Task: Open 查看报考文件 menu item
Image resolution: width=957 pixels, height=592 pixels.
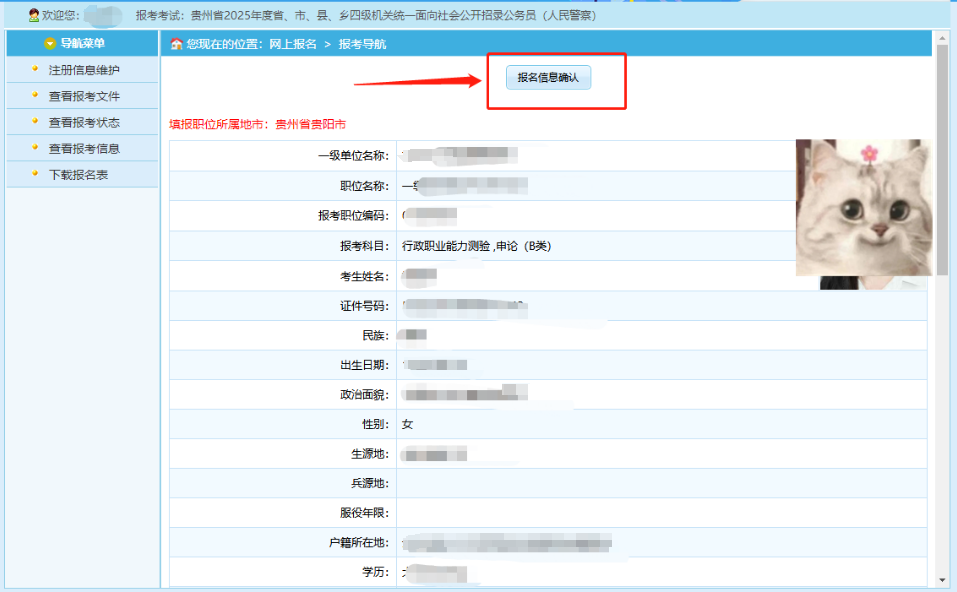Action: pyautogui.click(x=84, y=96)
